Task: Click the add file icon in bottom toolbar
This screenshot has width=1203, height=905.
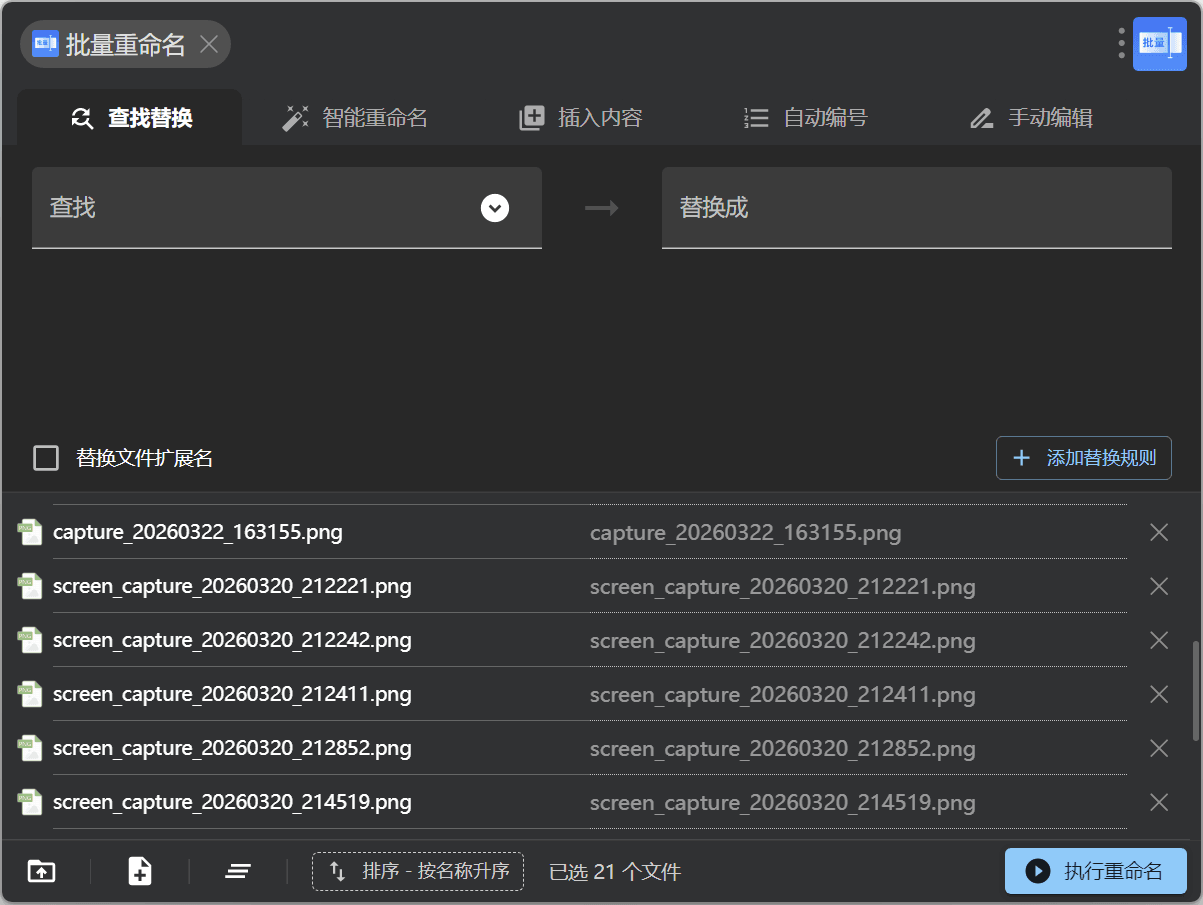Action: pos(140,871)
